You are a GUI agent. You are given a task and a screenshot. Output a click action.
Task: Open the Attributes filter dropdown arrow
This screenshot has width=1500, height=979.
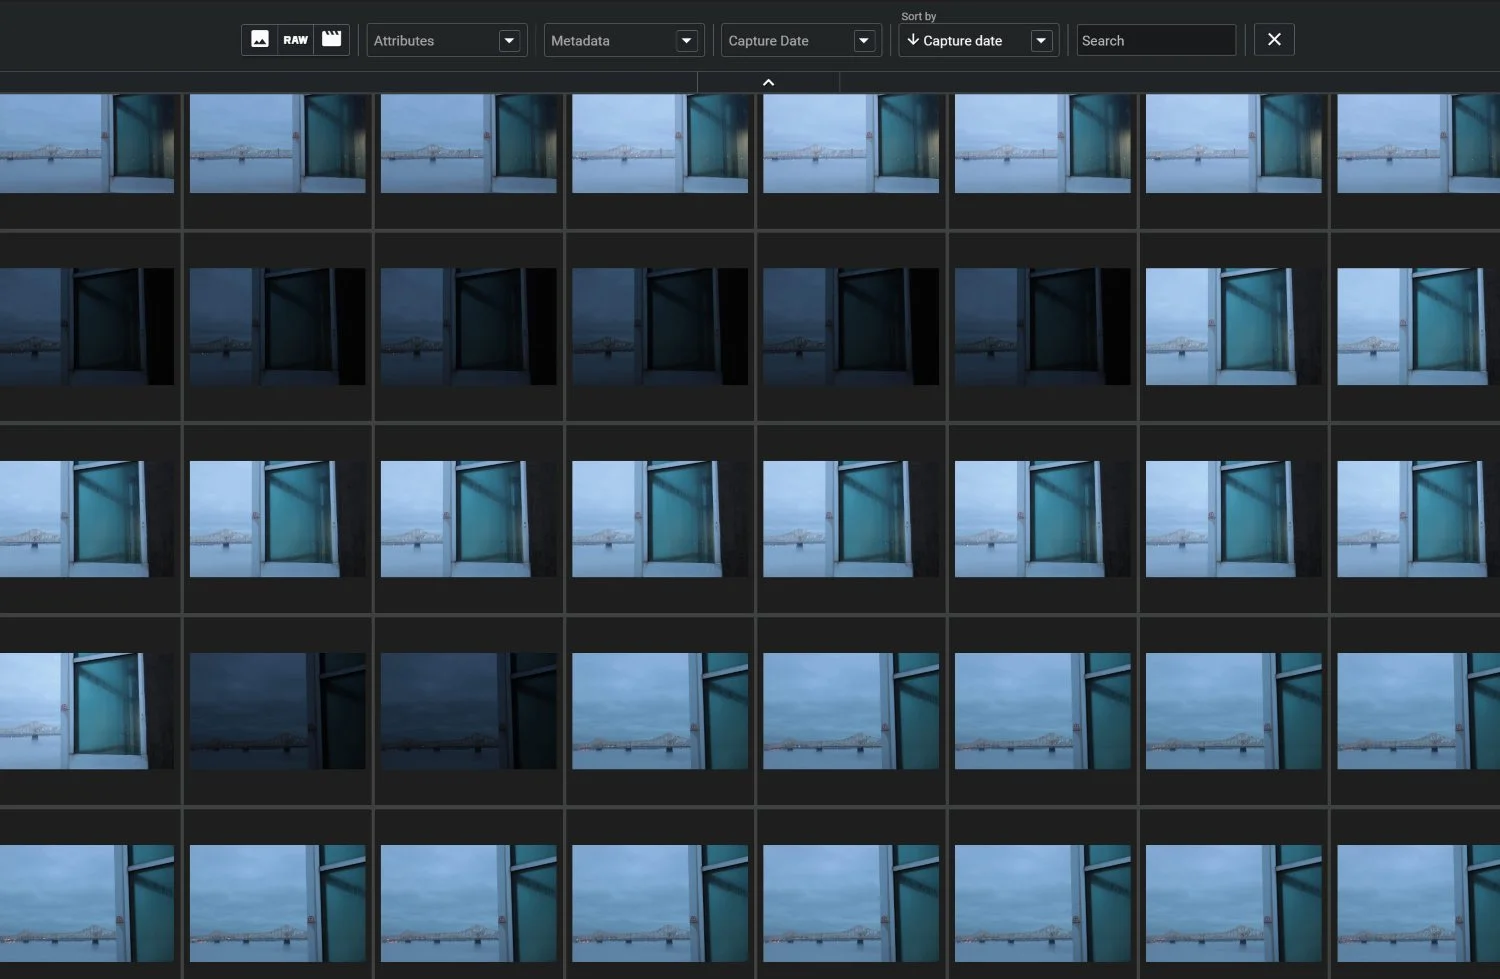pos(510,40)
